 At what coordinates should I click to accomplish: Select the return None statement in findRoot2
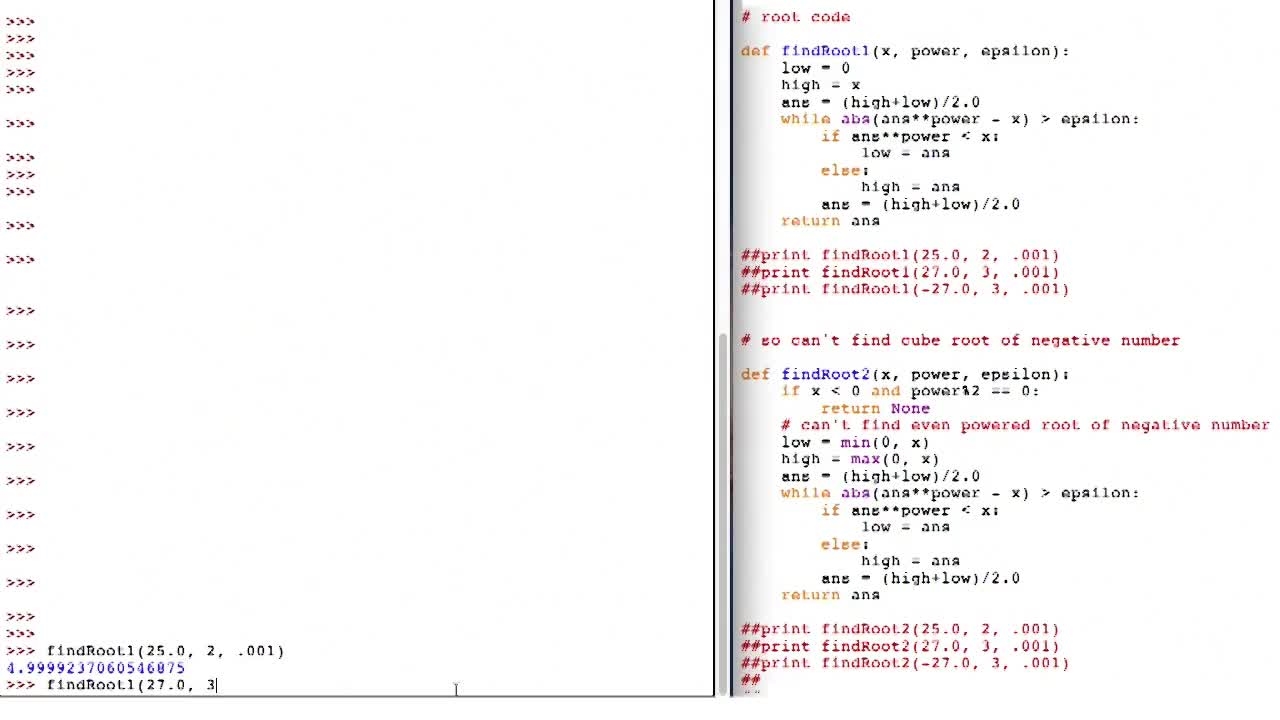coord(880,408)
